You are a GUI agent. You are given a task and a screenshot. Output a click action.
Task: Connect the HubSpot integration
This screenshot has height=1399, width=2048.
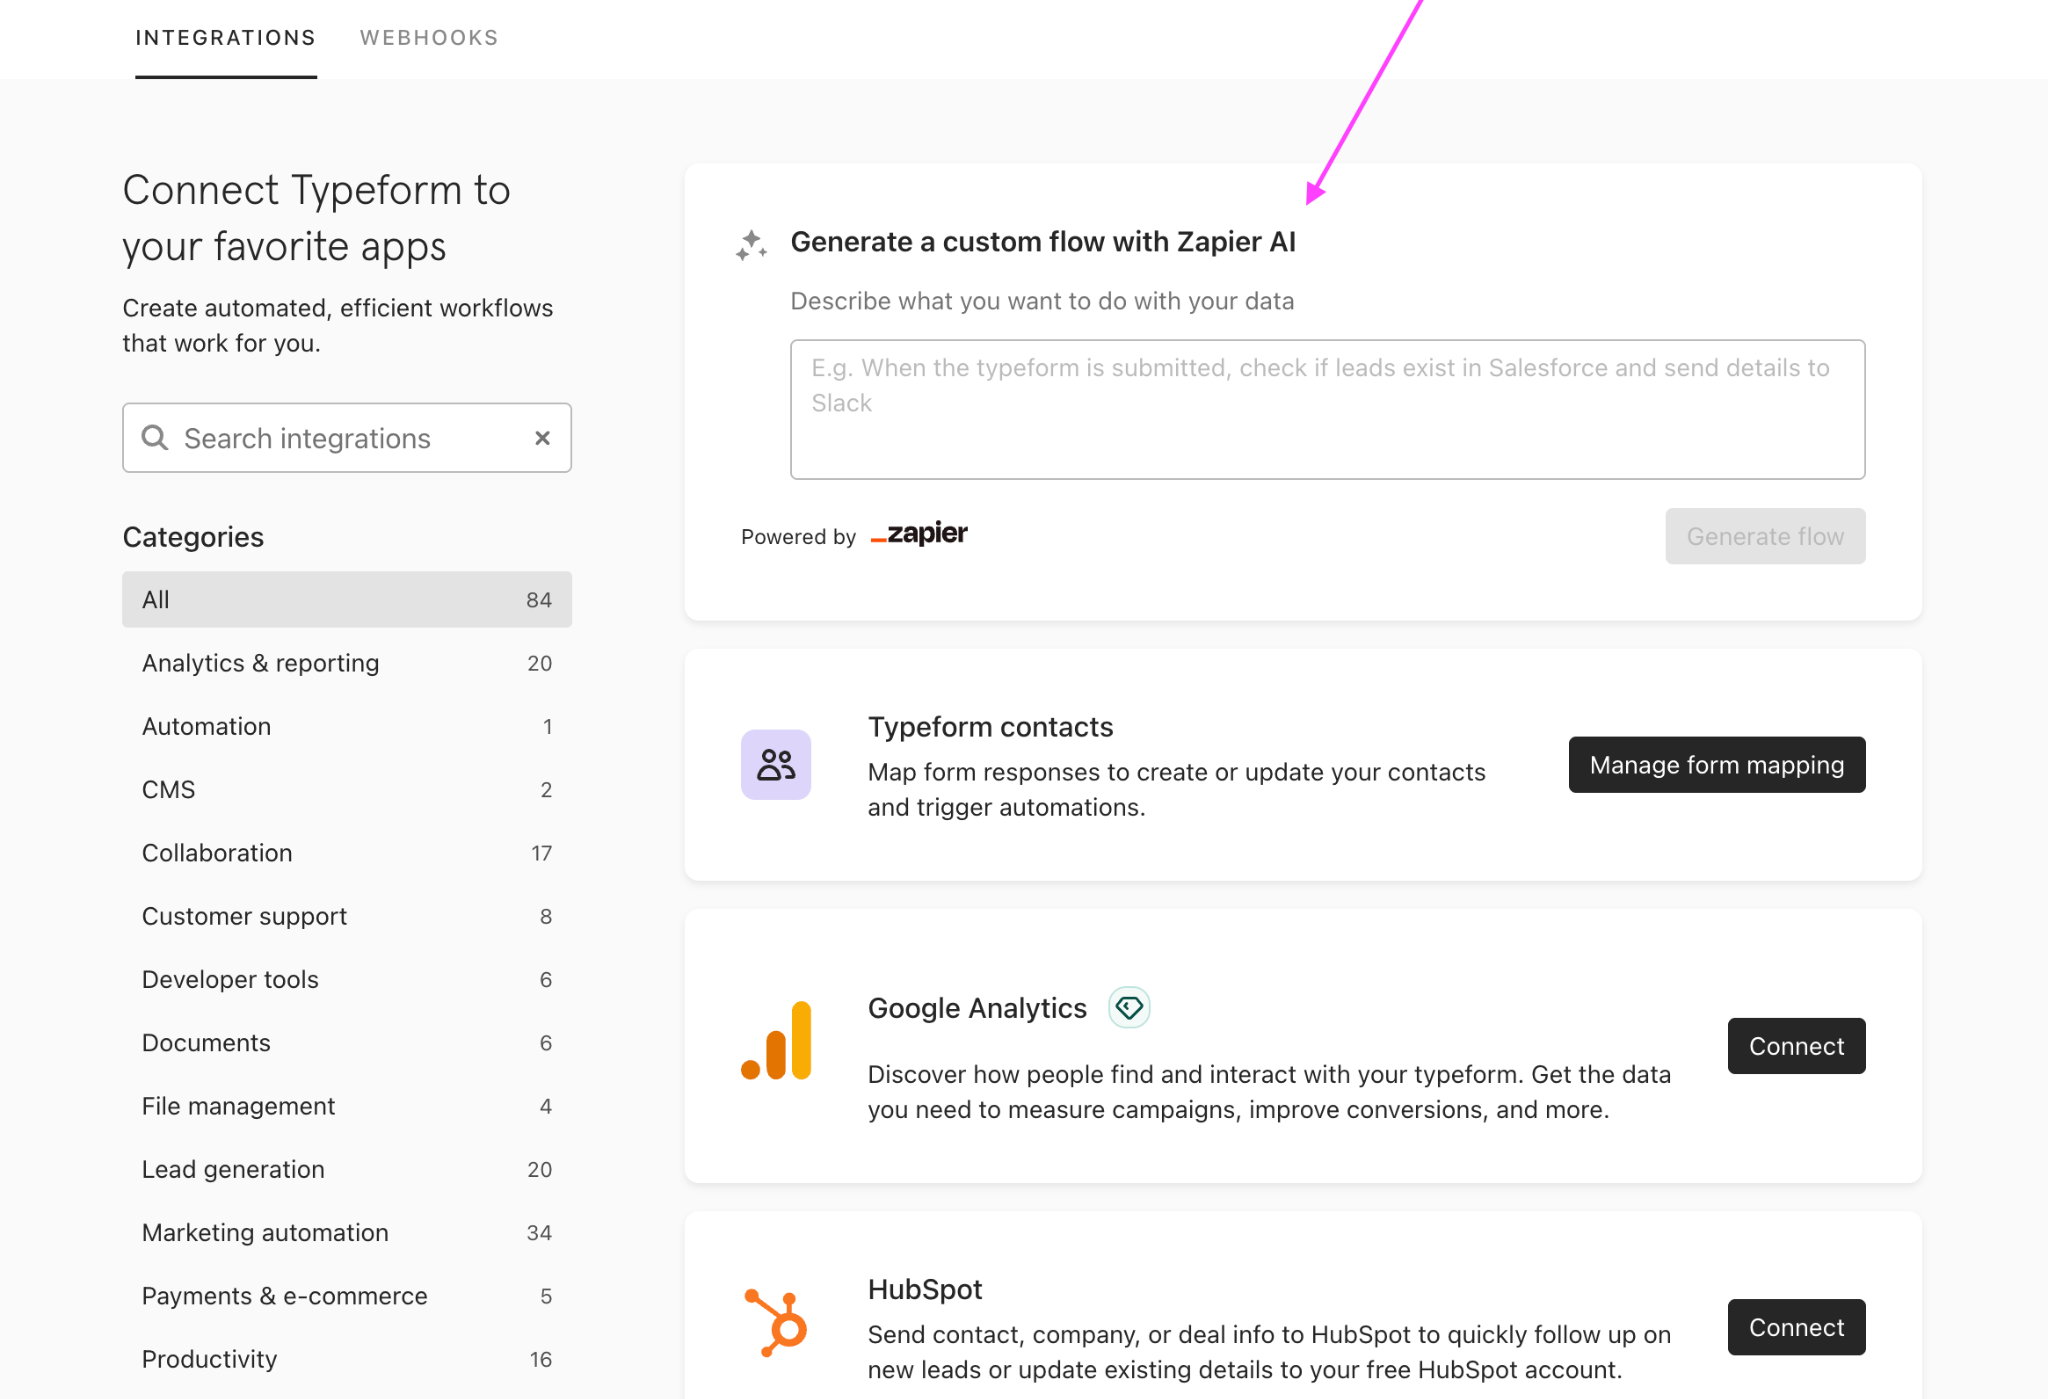(x=1796, y=1327)
